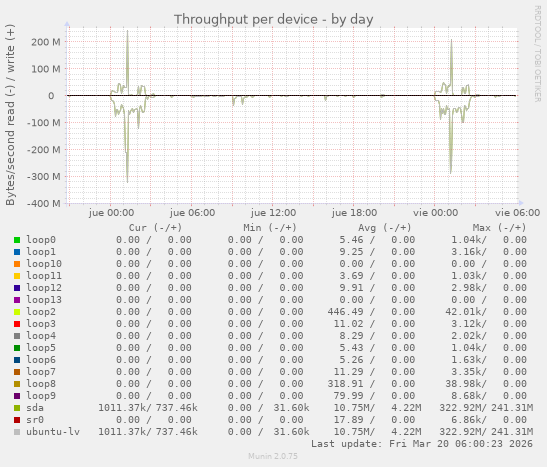Click 'jue 06:00' x-axis label

192,213
